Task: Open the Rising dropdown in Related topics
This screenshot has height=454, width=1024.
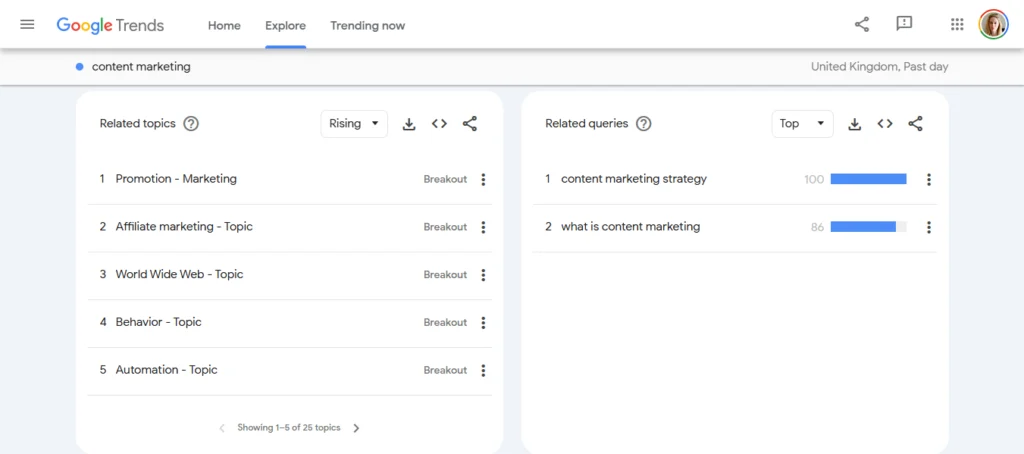Action: tap(354, 123)
